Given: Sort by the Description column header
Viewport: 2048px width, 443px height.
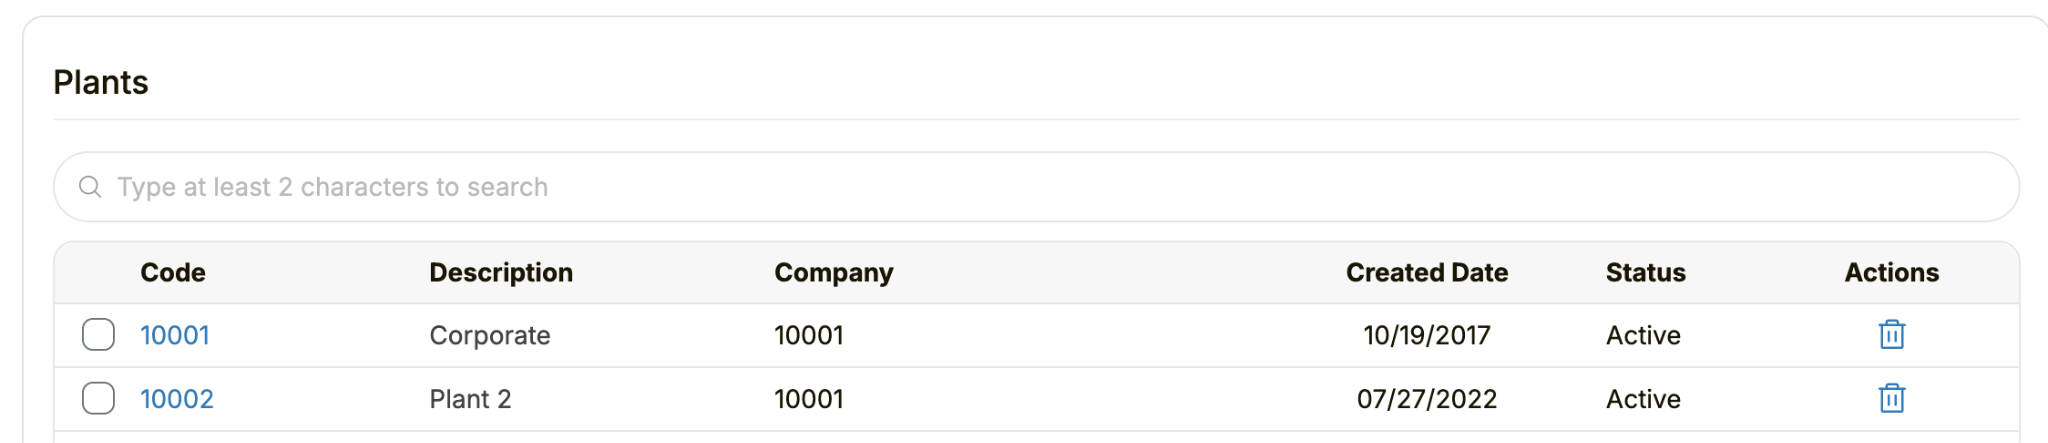Looking at the screenshot, I should (x=501, y=272).
